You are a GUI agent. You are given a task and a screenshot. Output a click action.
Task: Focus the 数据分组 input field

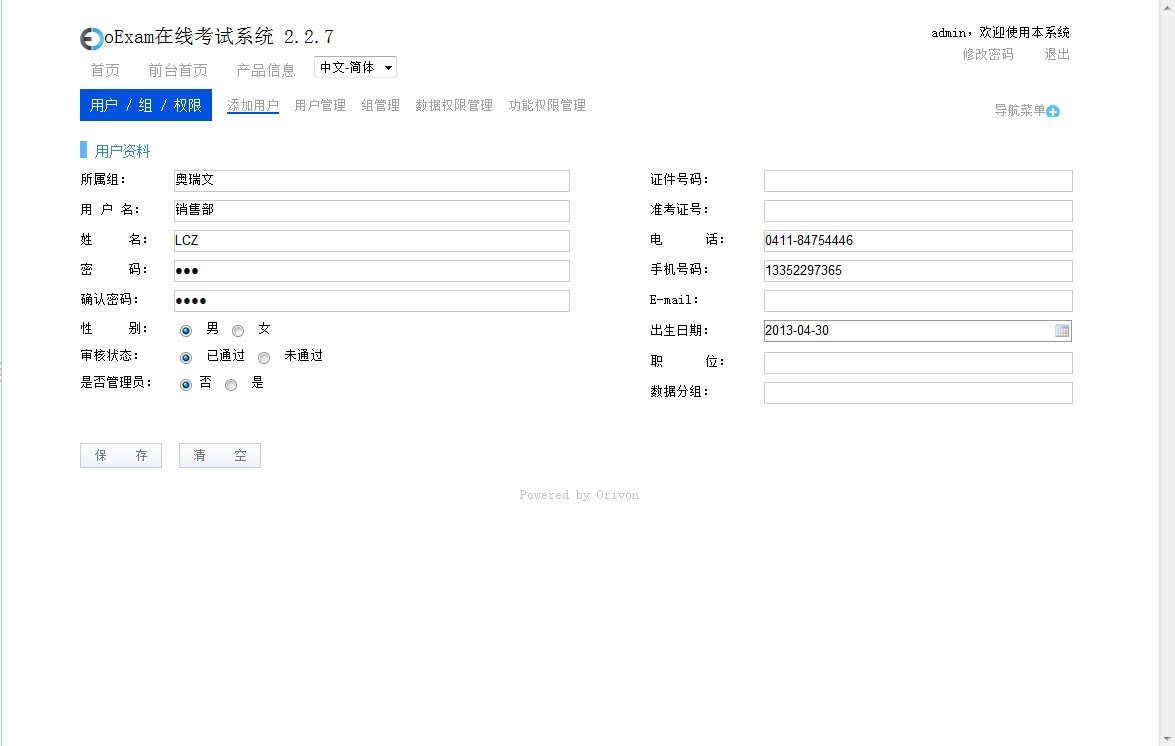tap(918, 392)
